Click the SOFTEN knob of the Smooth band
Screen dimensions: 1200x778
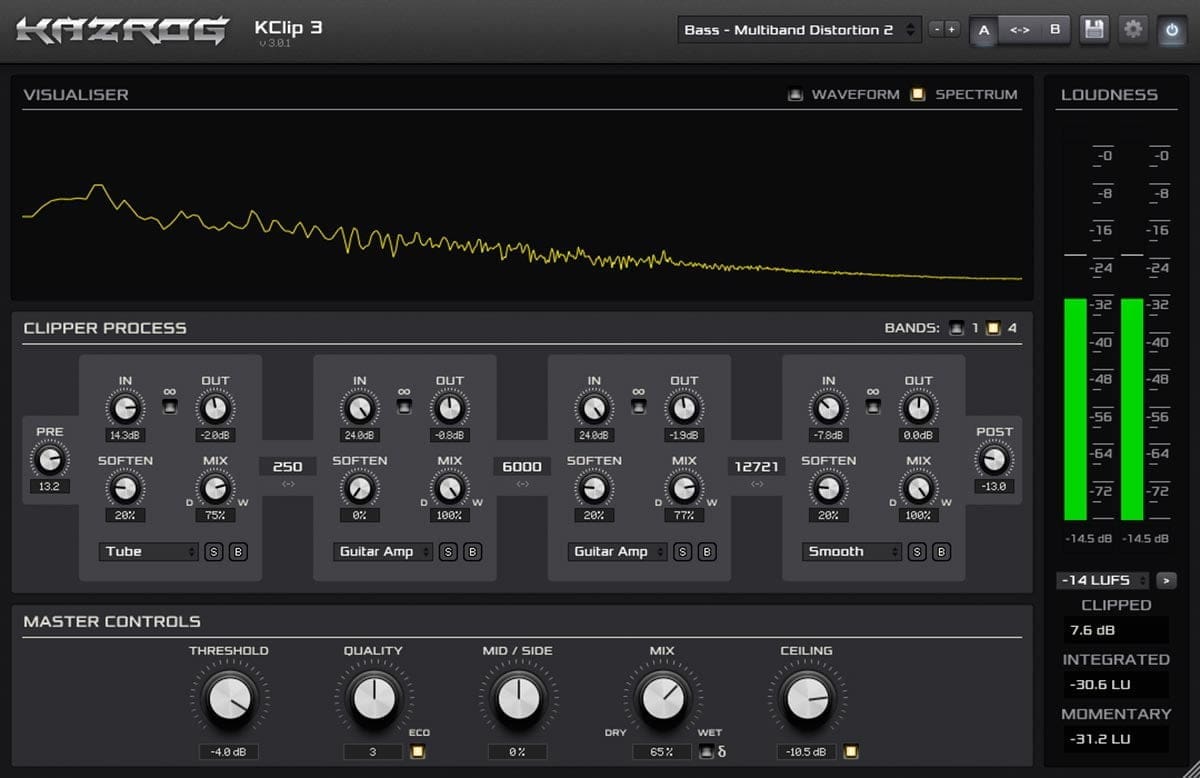pos(828,488)
